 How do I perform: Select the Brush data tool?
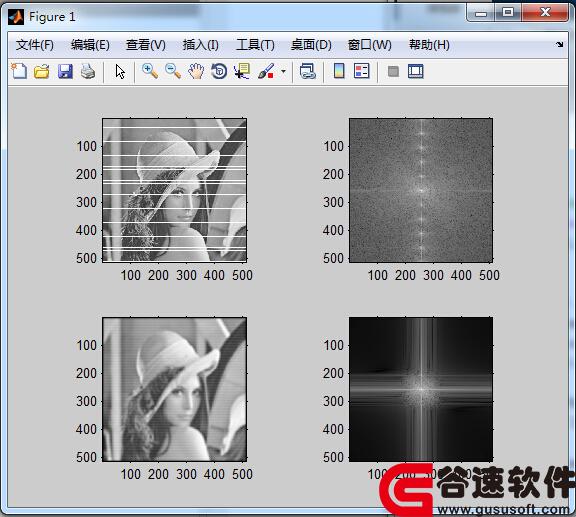(x=266, y=71)
